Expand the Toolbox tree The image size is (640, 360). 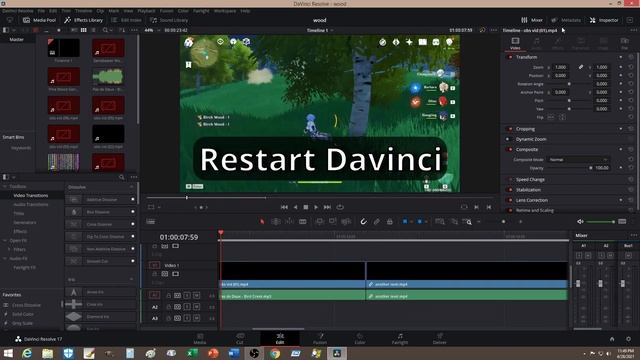pos(5,187)
